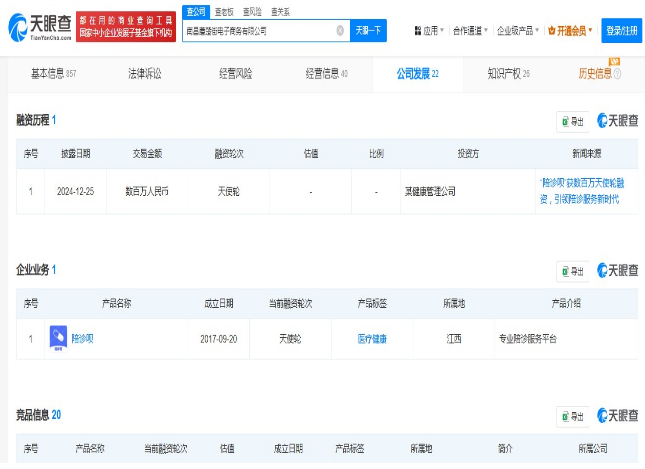The width and height of the screenshot is (645, 469).
Task: Open the 医疗健康 product tag link
Action: click(x=372, y=339)
